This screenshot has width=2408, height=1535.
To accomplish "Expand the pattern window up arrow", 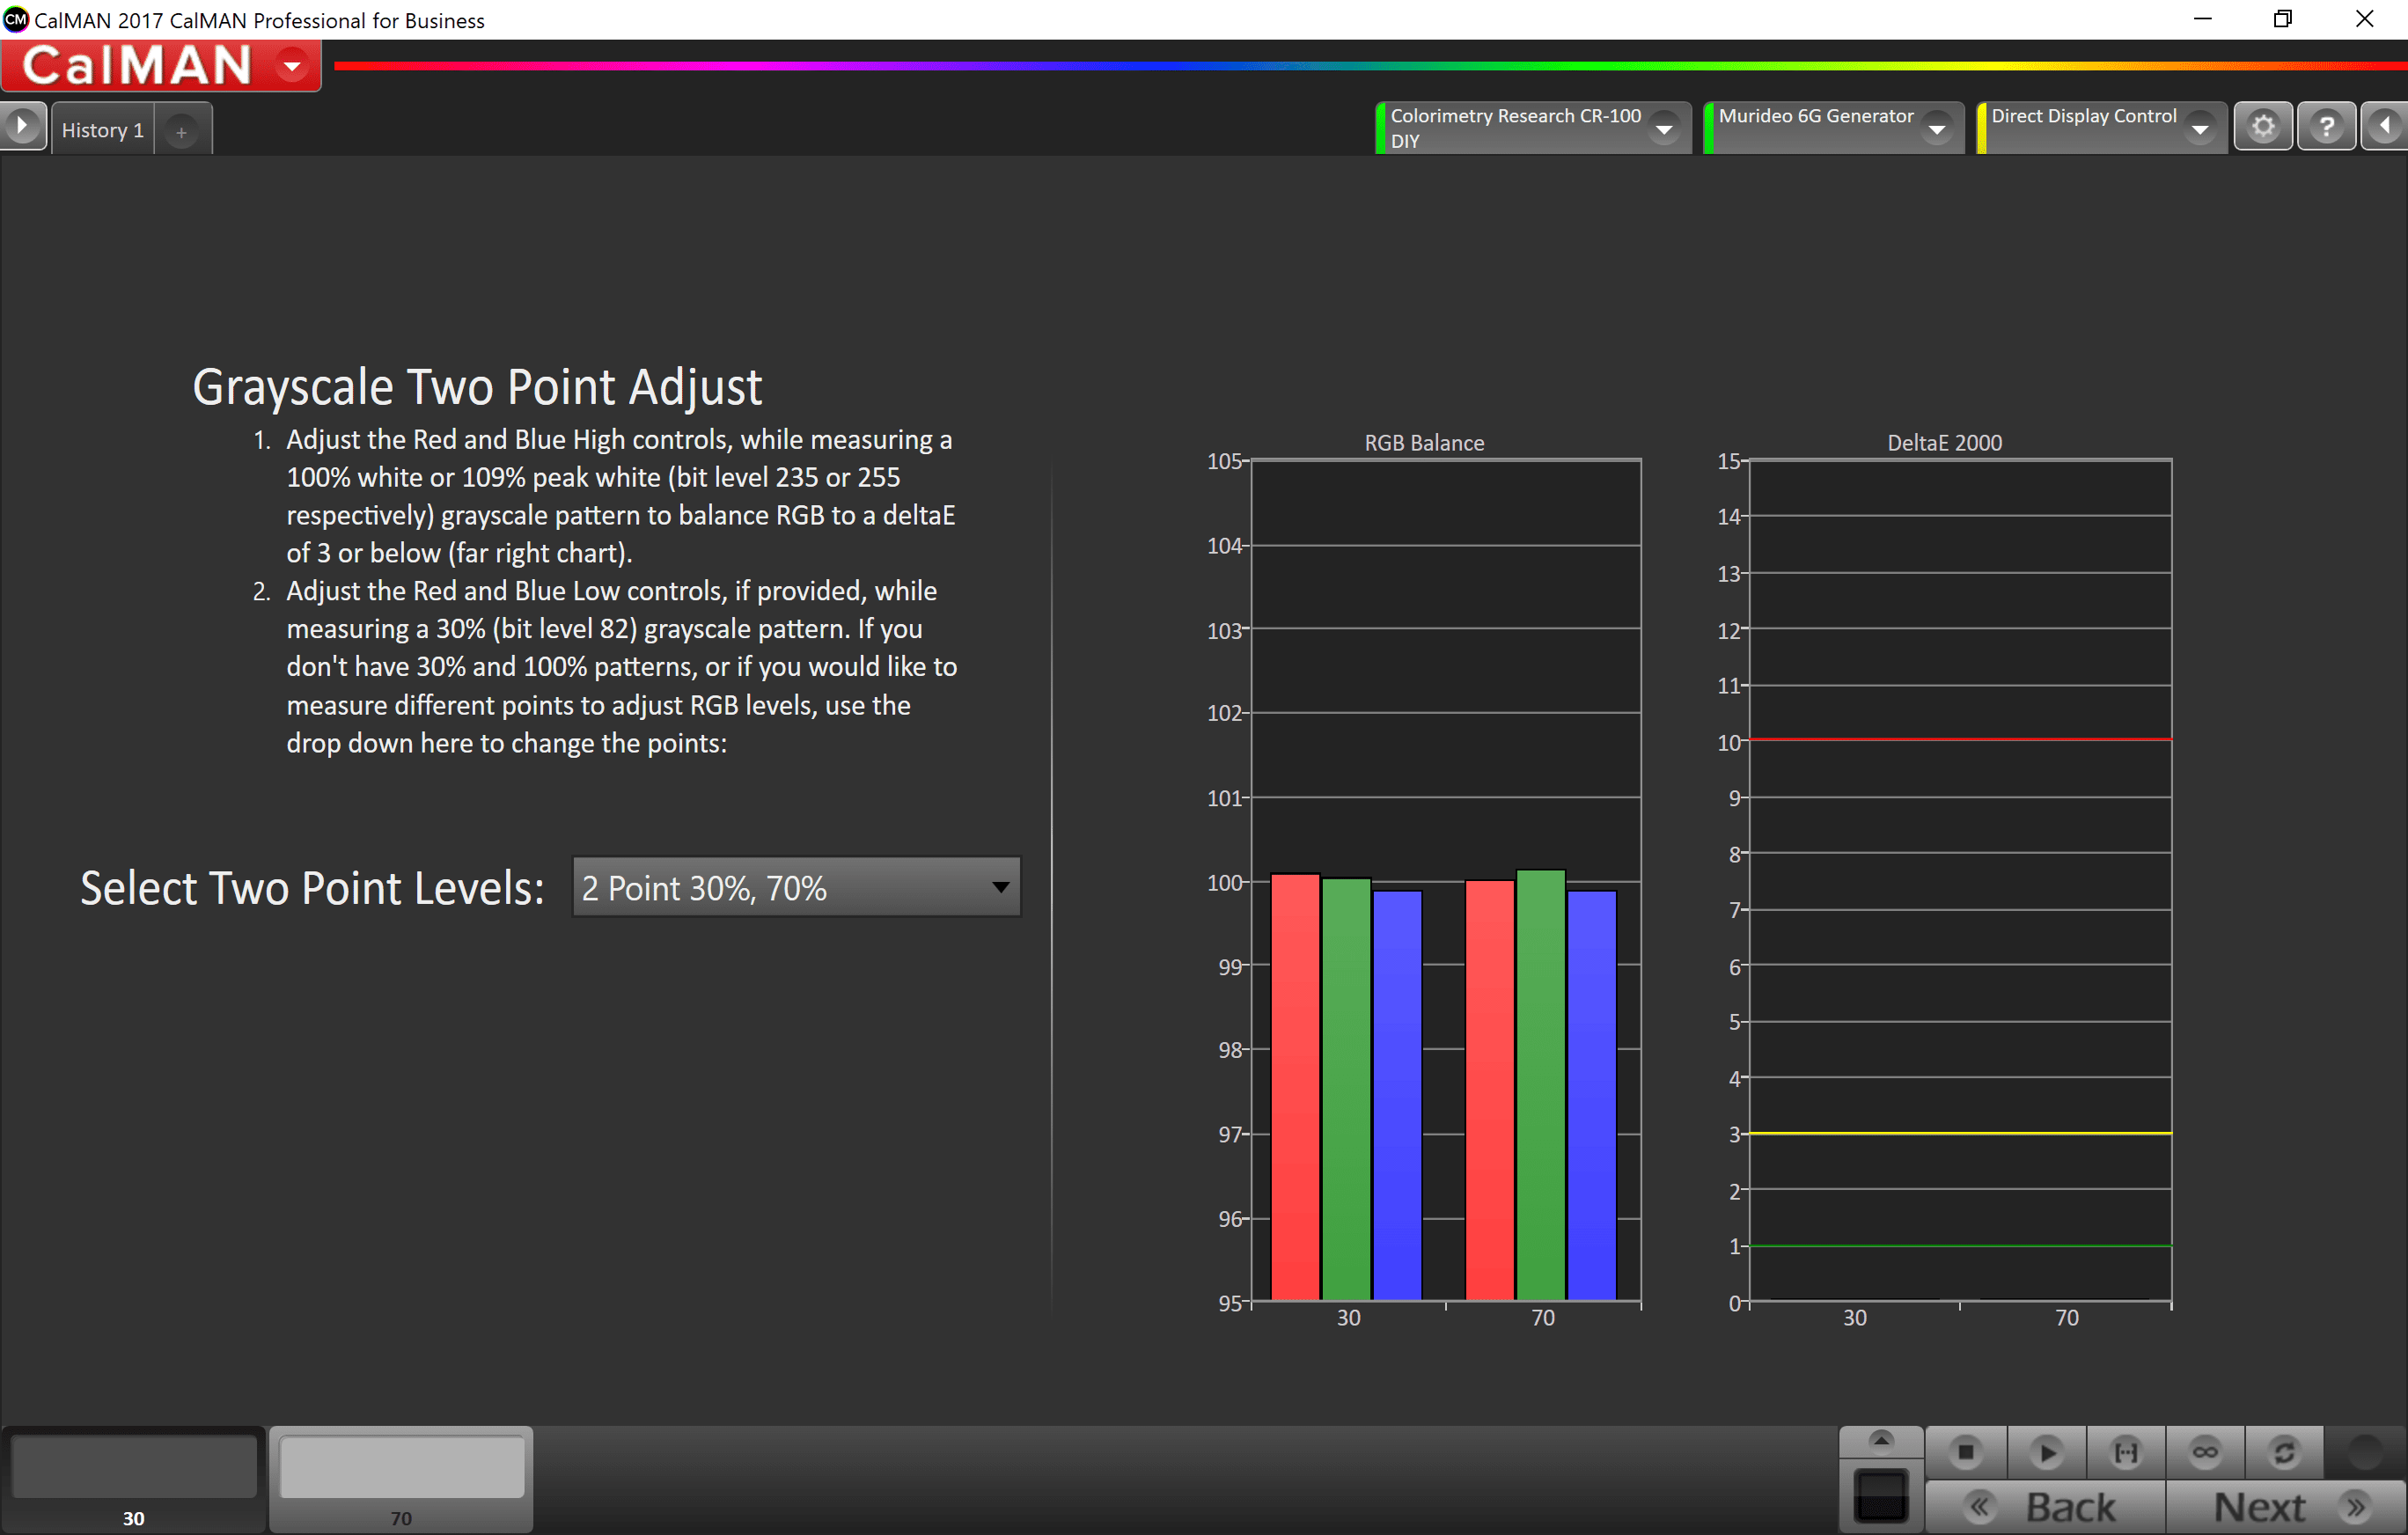I will coord(1881,1441).
